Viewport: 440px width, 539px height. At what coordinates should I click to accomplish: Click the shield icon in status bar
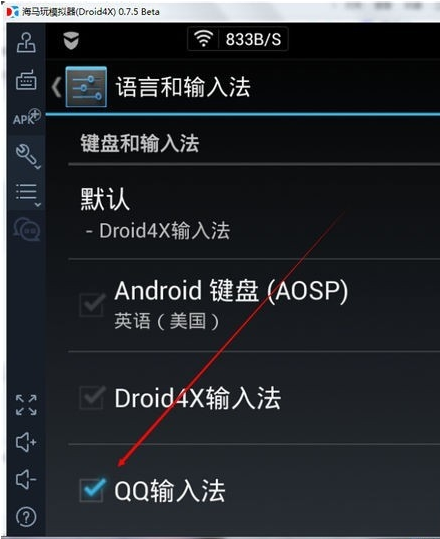pyautogui.click(x=71, y=41)
